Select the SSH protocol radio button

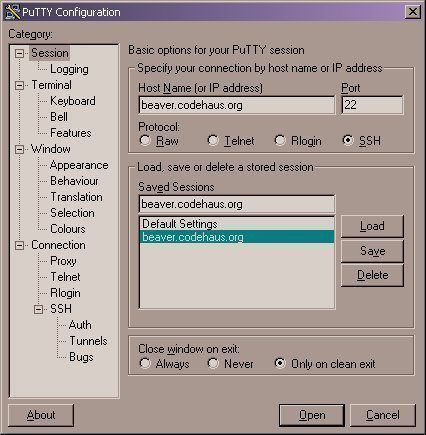tap(348, 140)
